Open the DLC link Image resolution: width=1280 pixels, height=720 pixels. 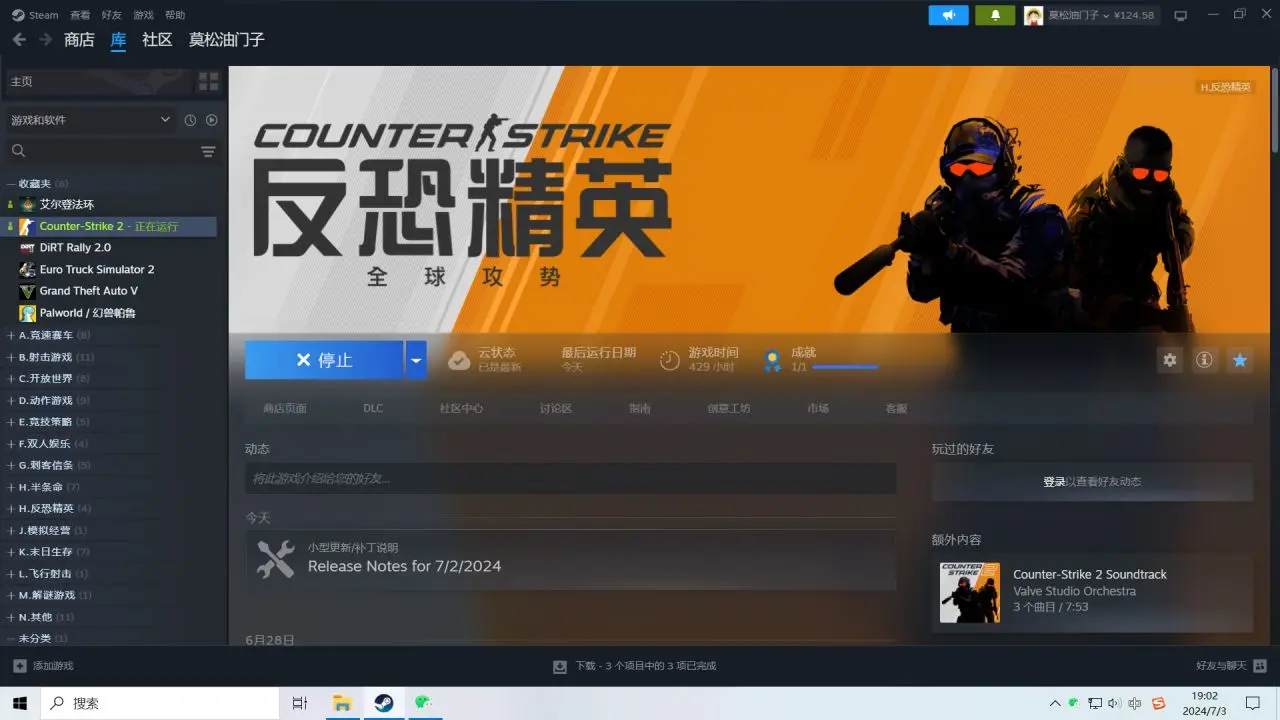tap(373, 408)
